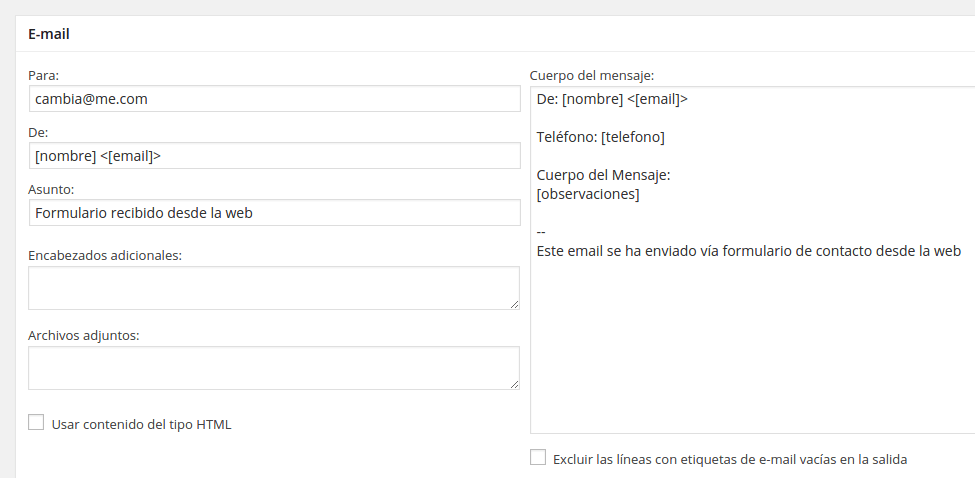Click the Excluir las líneas label text
This screenshot has width=975, height=478.
(730, 459)
